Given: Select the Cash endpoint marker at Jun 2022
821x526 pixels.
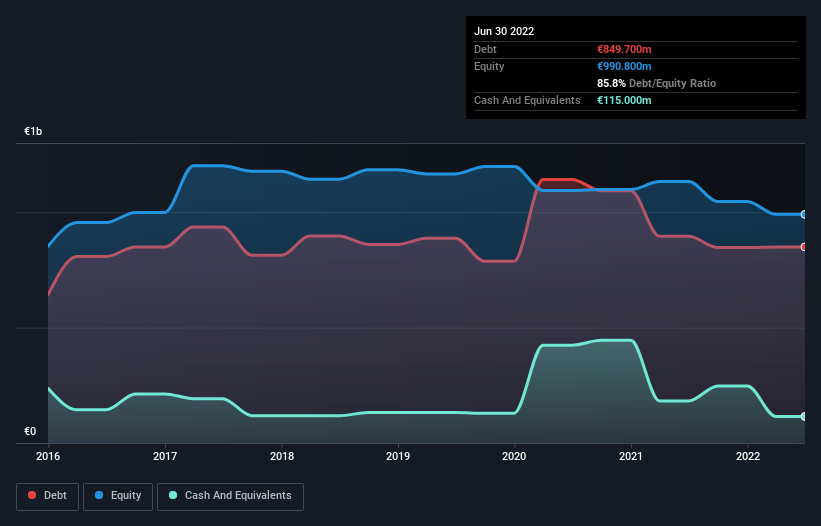Looking at the screenshot, I should point(804,417).
